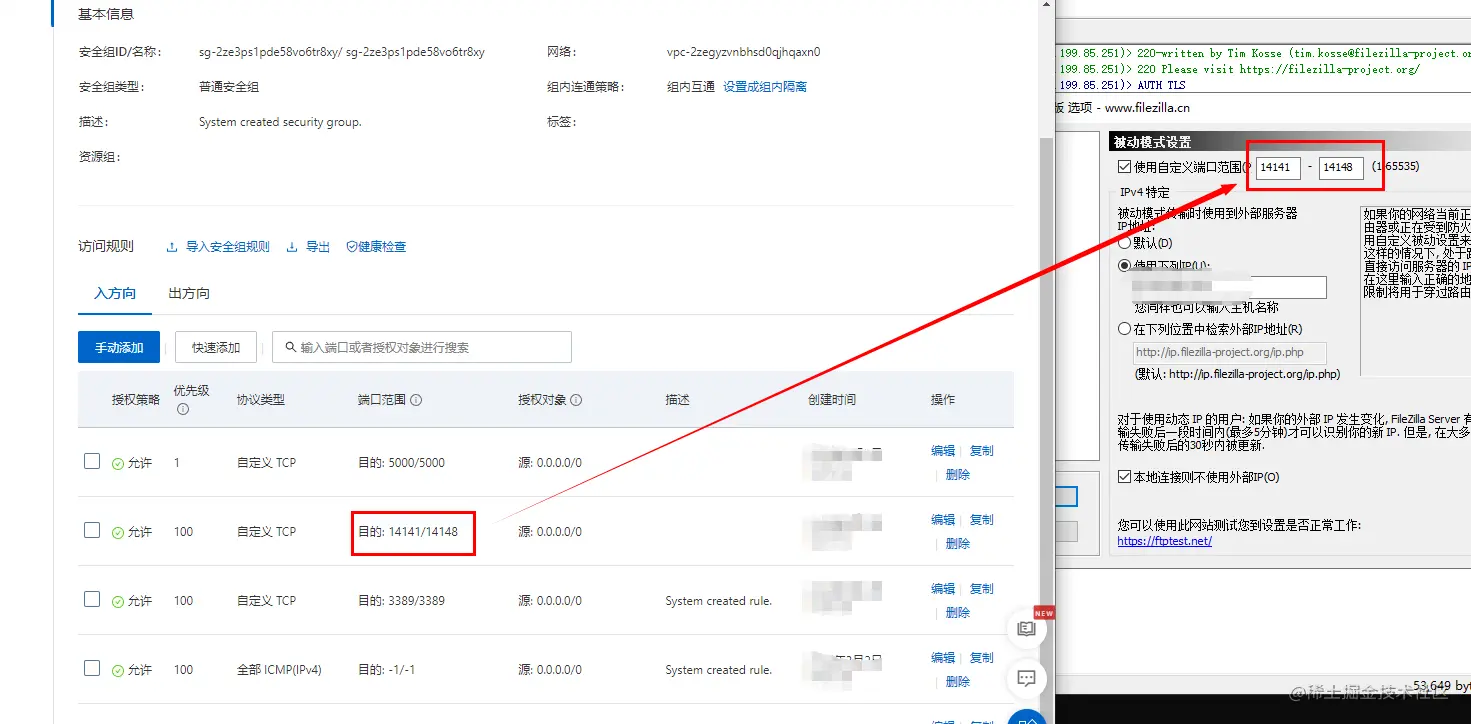Image resolution: width=1471 pixels, height=724 pixels.
Task: Select checkbox for the port 5000/5000 rule
Action: (92, 461)
